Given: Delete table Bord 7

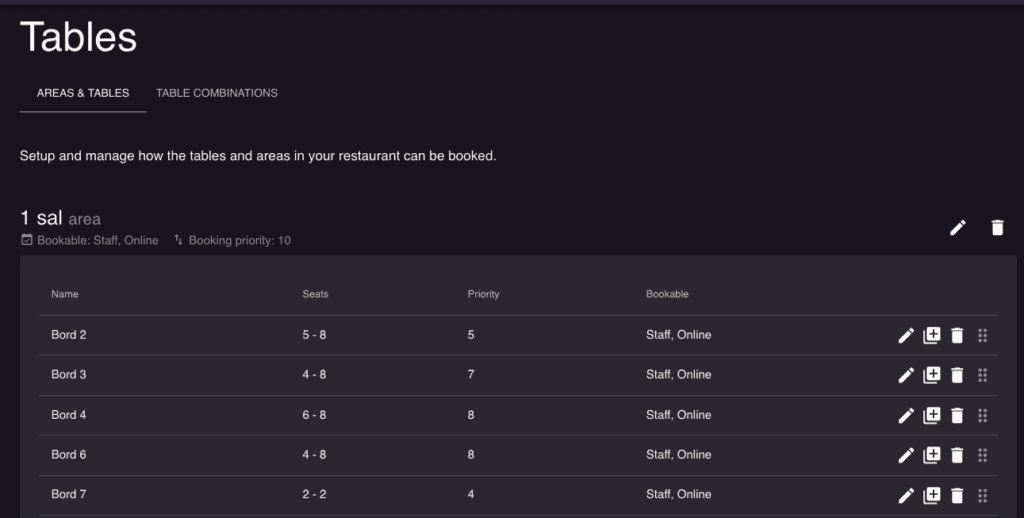Looking at the screenshot, I should pyautogui.click(x=957, y=495).
